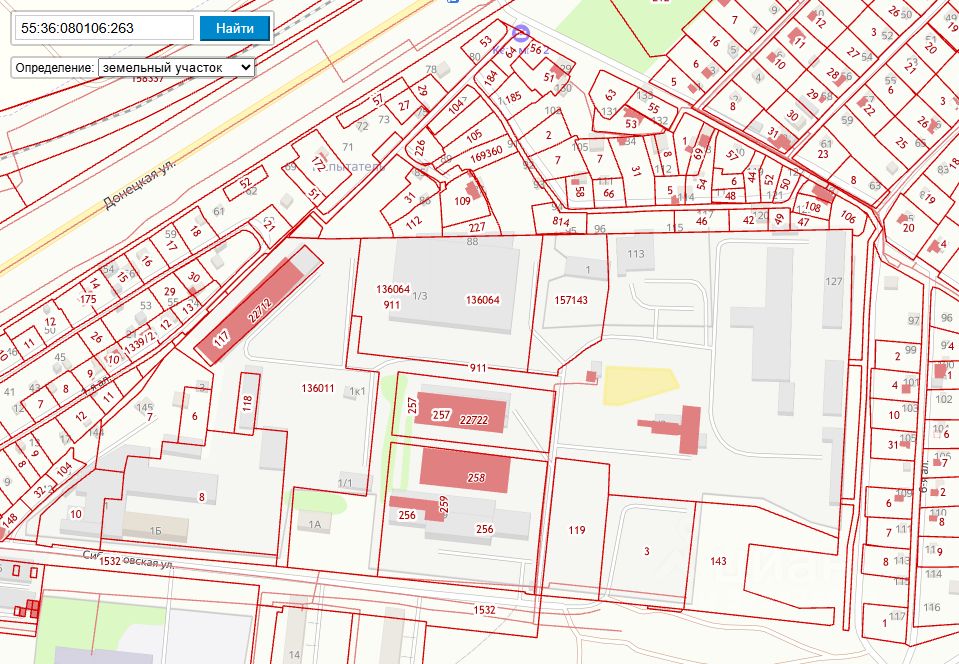Select the narrow parcel labeled 118

pos(247,404)
